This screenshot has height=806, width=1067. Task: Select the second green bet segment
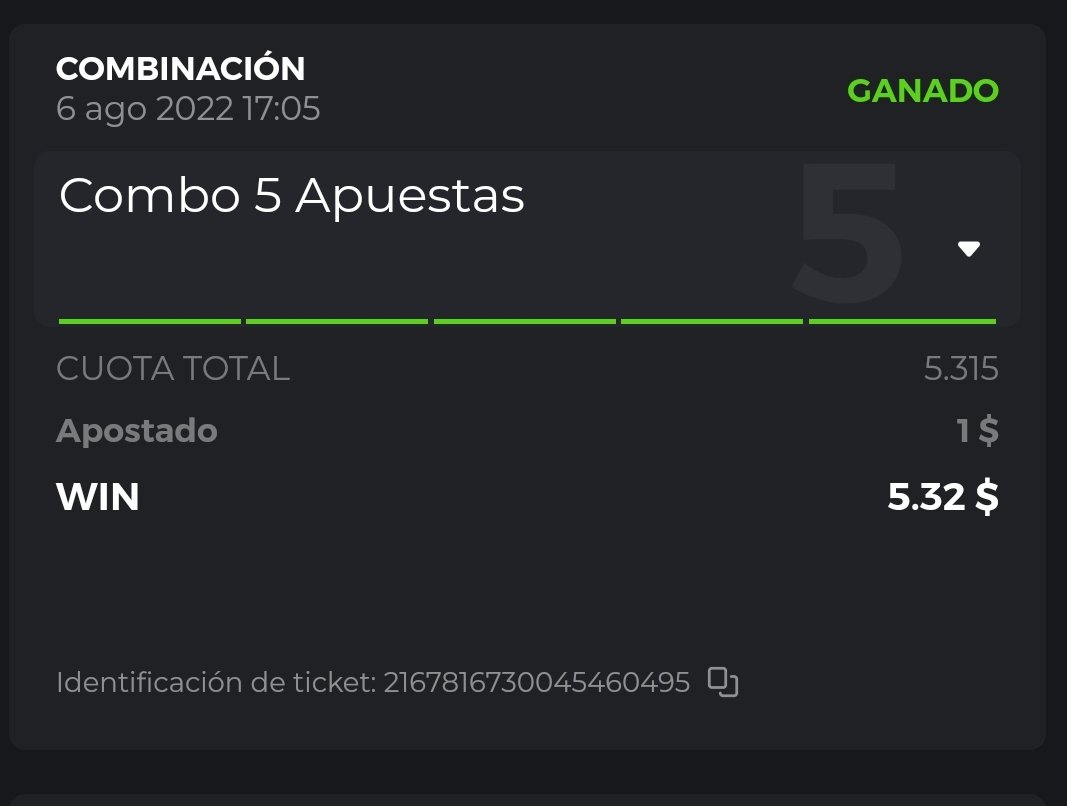(x=337, y=321)
